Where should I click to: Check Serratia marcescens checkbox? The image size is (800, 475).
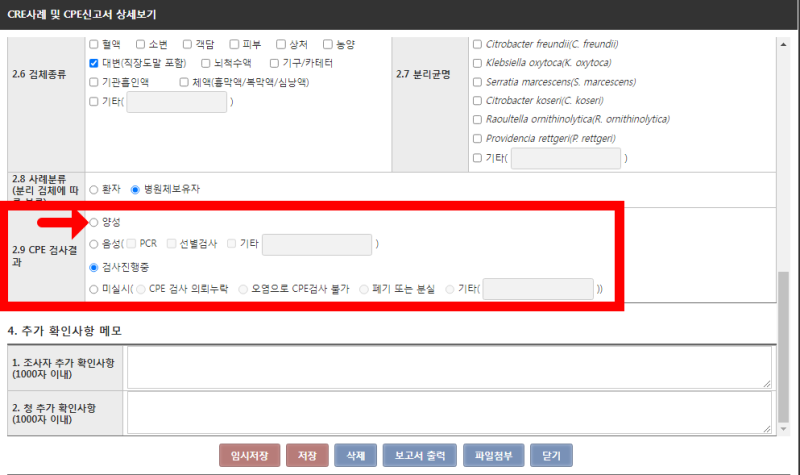point(478,82)
